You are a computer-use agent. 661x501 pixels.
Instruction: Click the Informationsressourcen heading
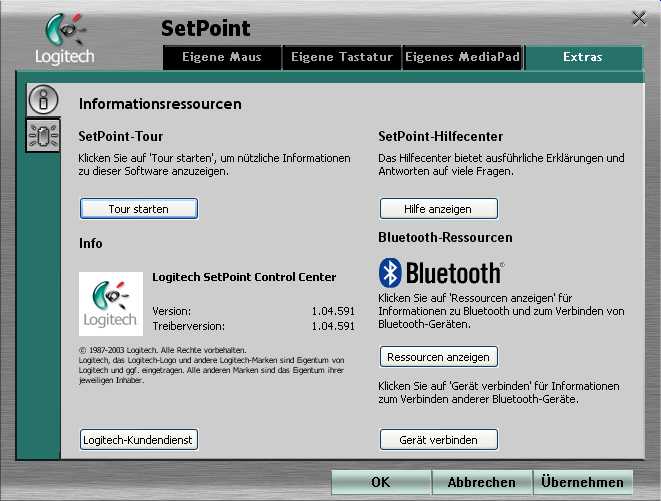160,104
